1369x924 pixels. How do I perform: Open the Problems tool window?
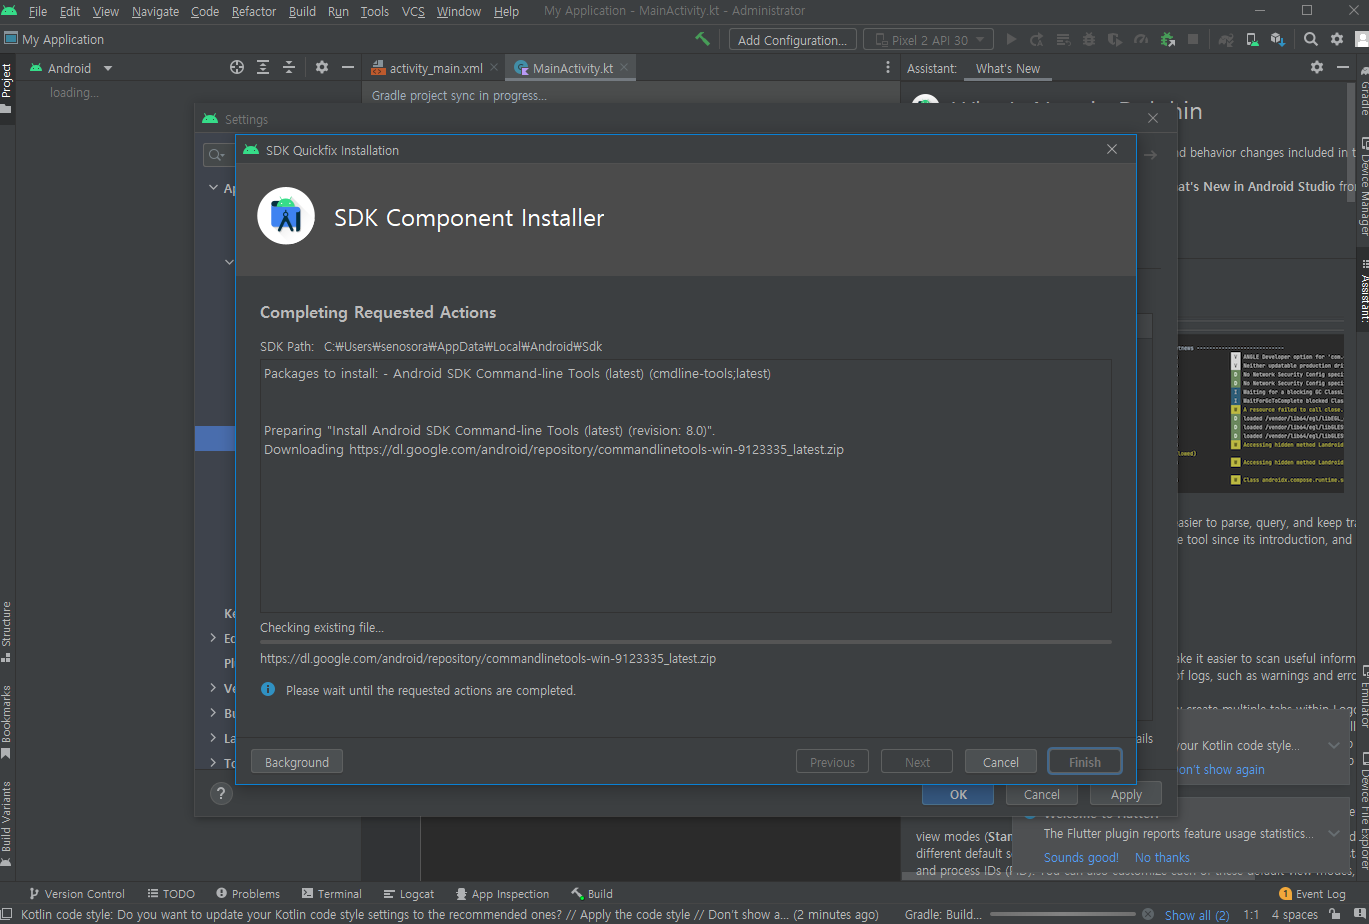pyautogui.click(x=248, y=893)
